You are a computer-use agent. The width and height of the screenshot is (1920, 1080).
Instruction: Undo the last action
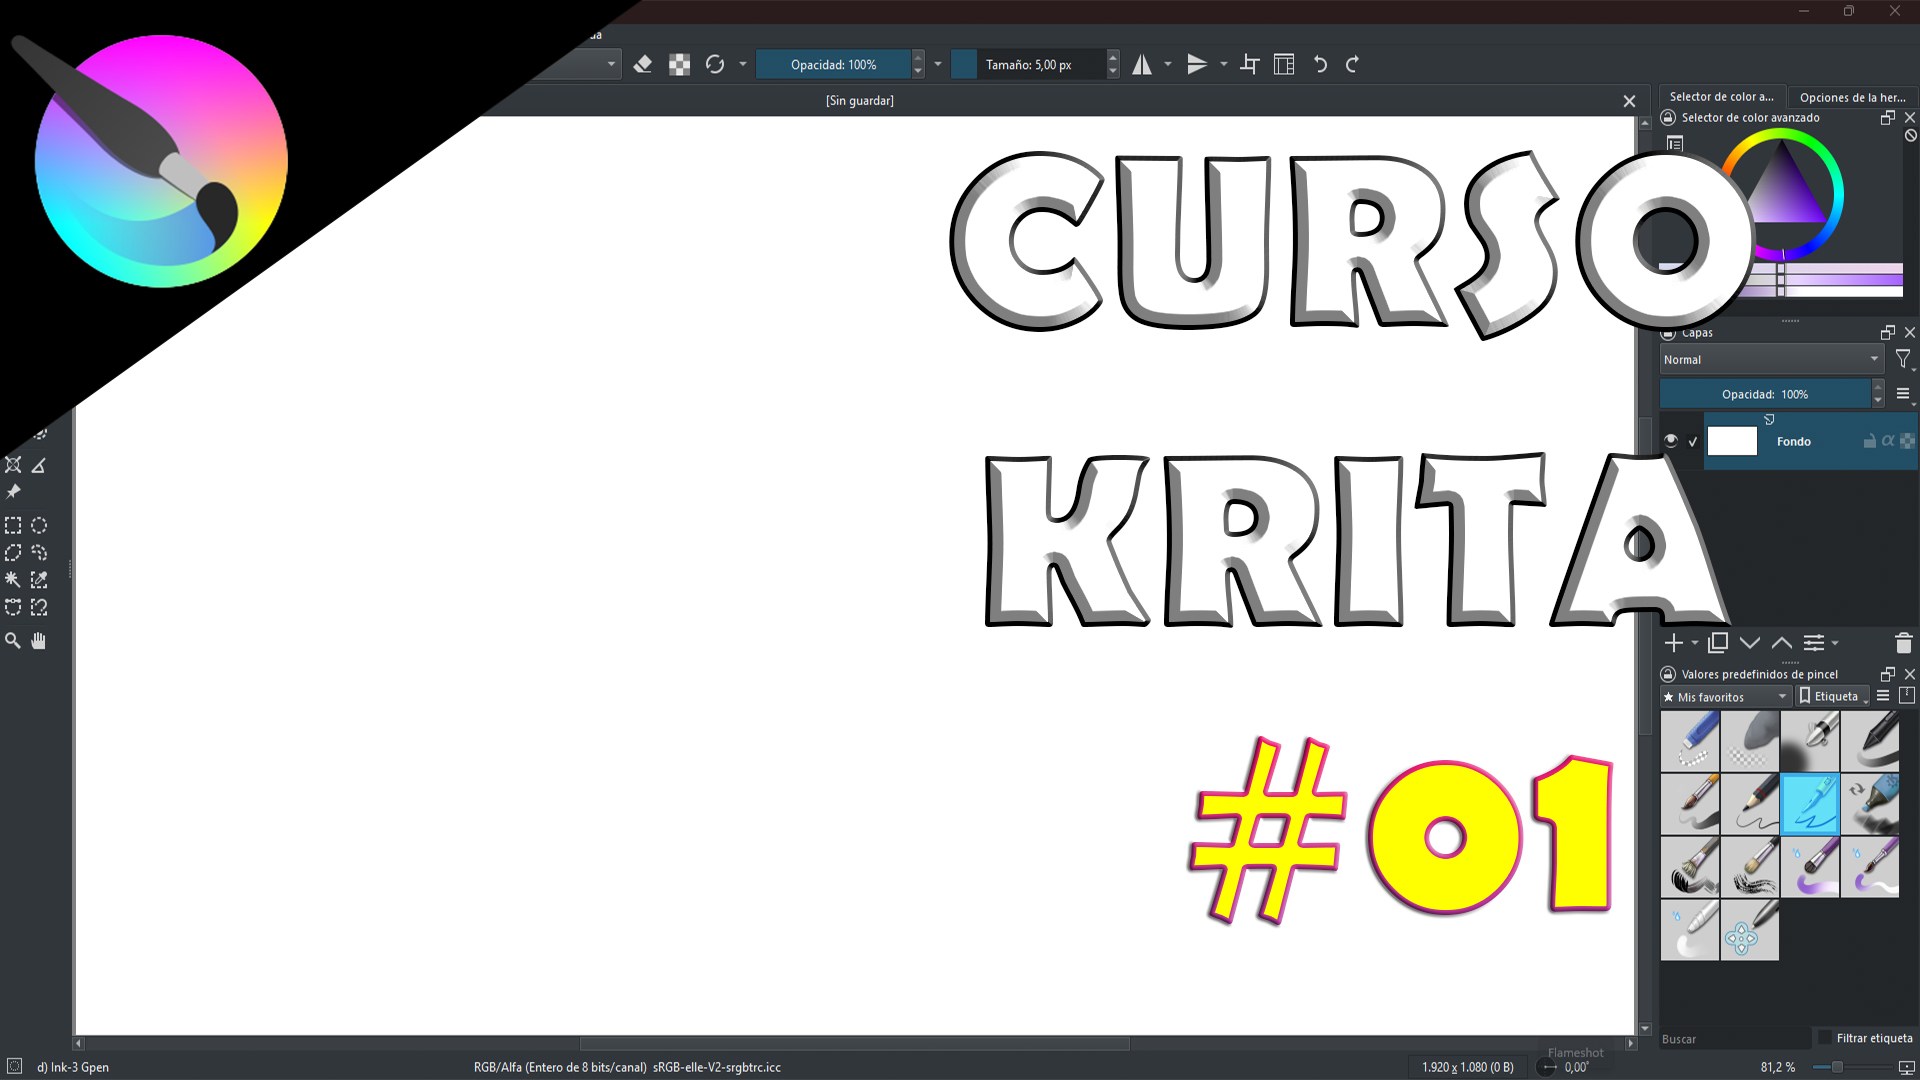click(x=1321, y=65)
